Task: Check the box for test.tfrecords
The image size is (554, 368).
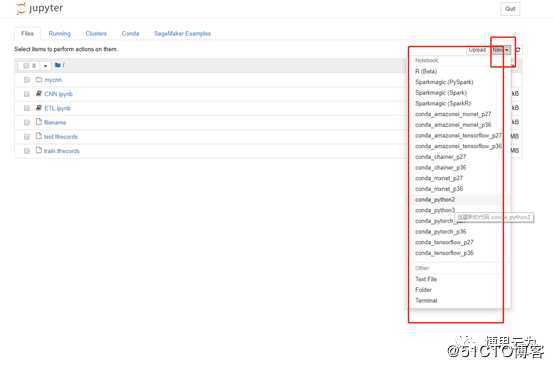Action: 27,137
